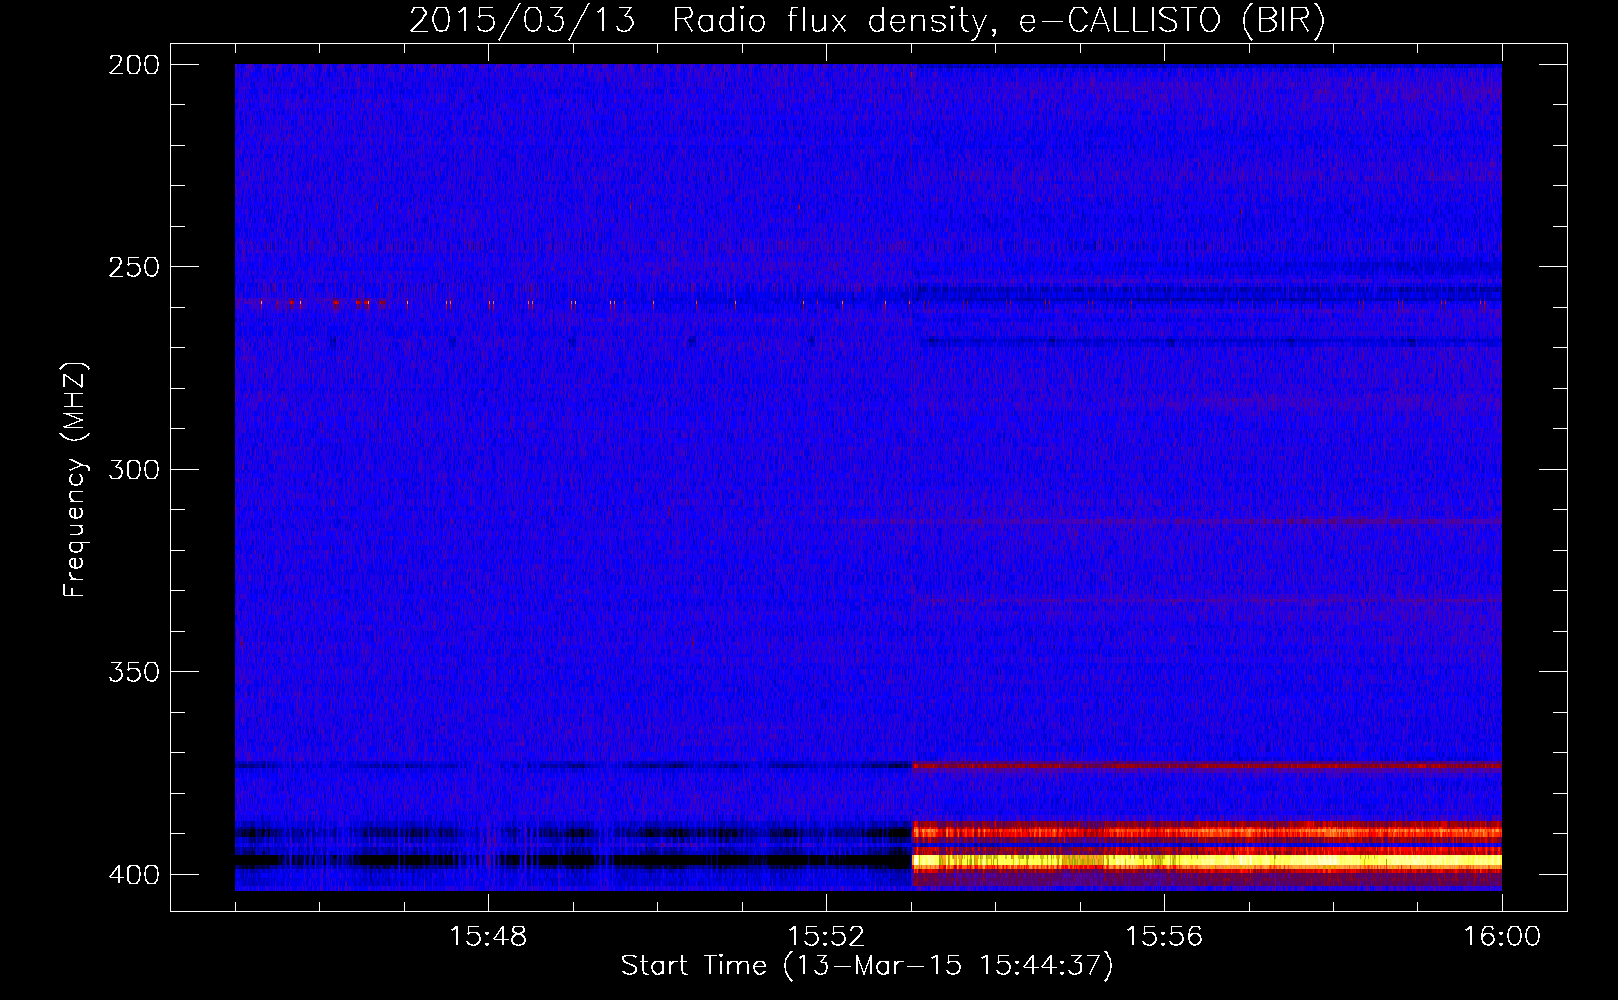Click the 300 frequency tick label
The image size is (1618, 1000).
pyautogui.click(x=134, y=469)
